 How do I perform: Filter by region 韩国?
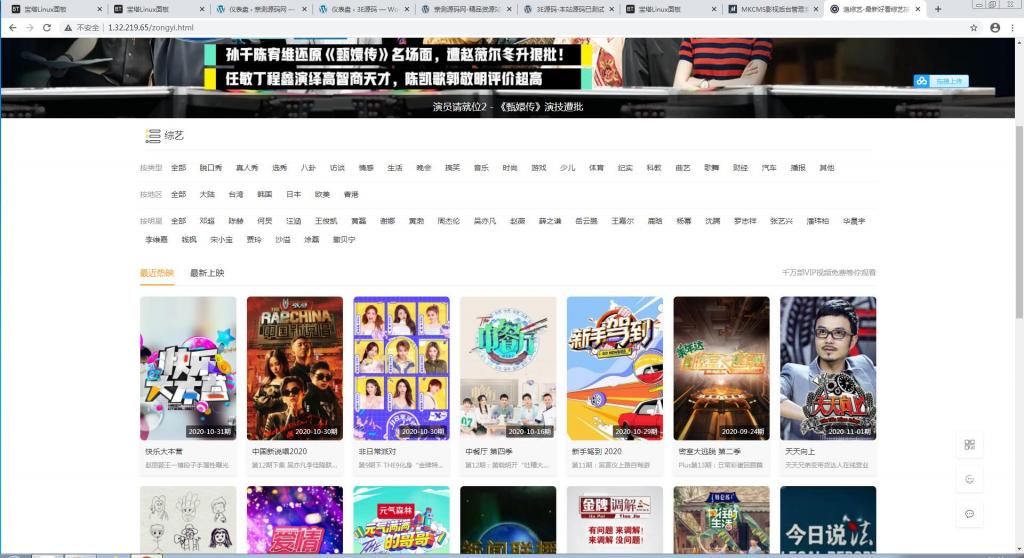[x=264, y=194]
